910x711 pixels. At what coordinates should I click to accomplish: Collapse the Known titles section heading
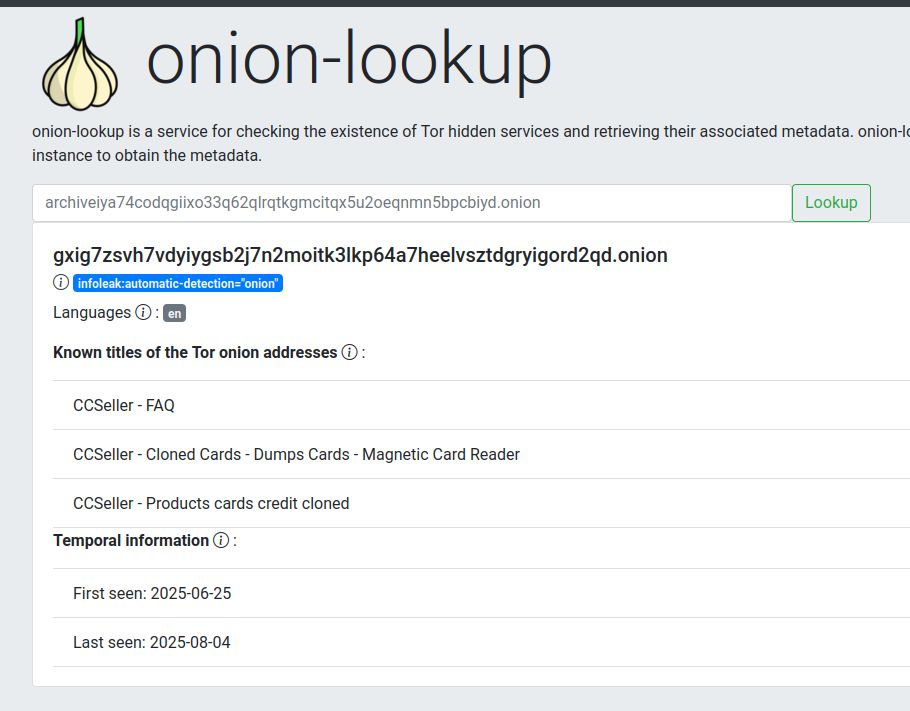pyautogui.click(x=194, y=352)
